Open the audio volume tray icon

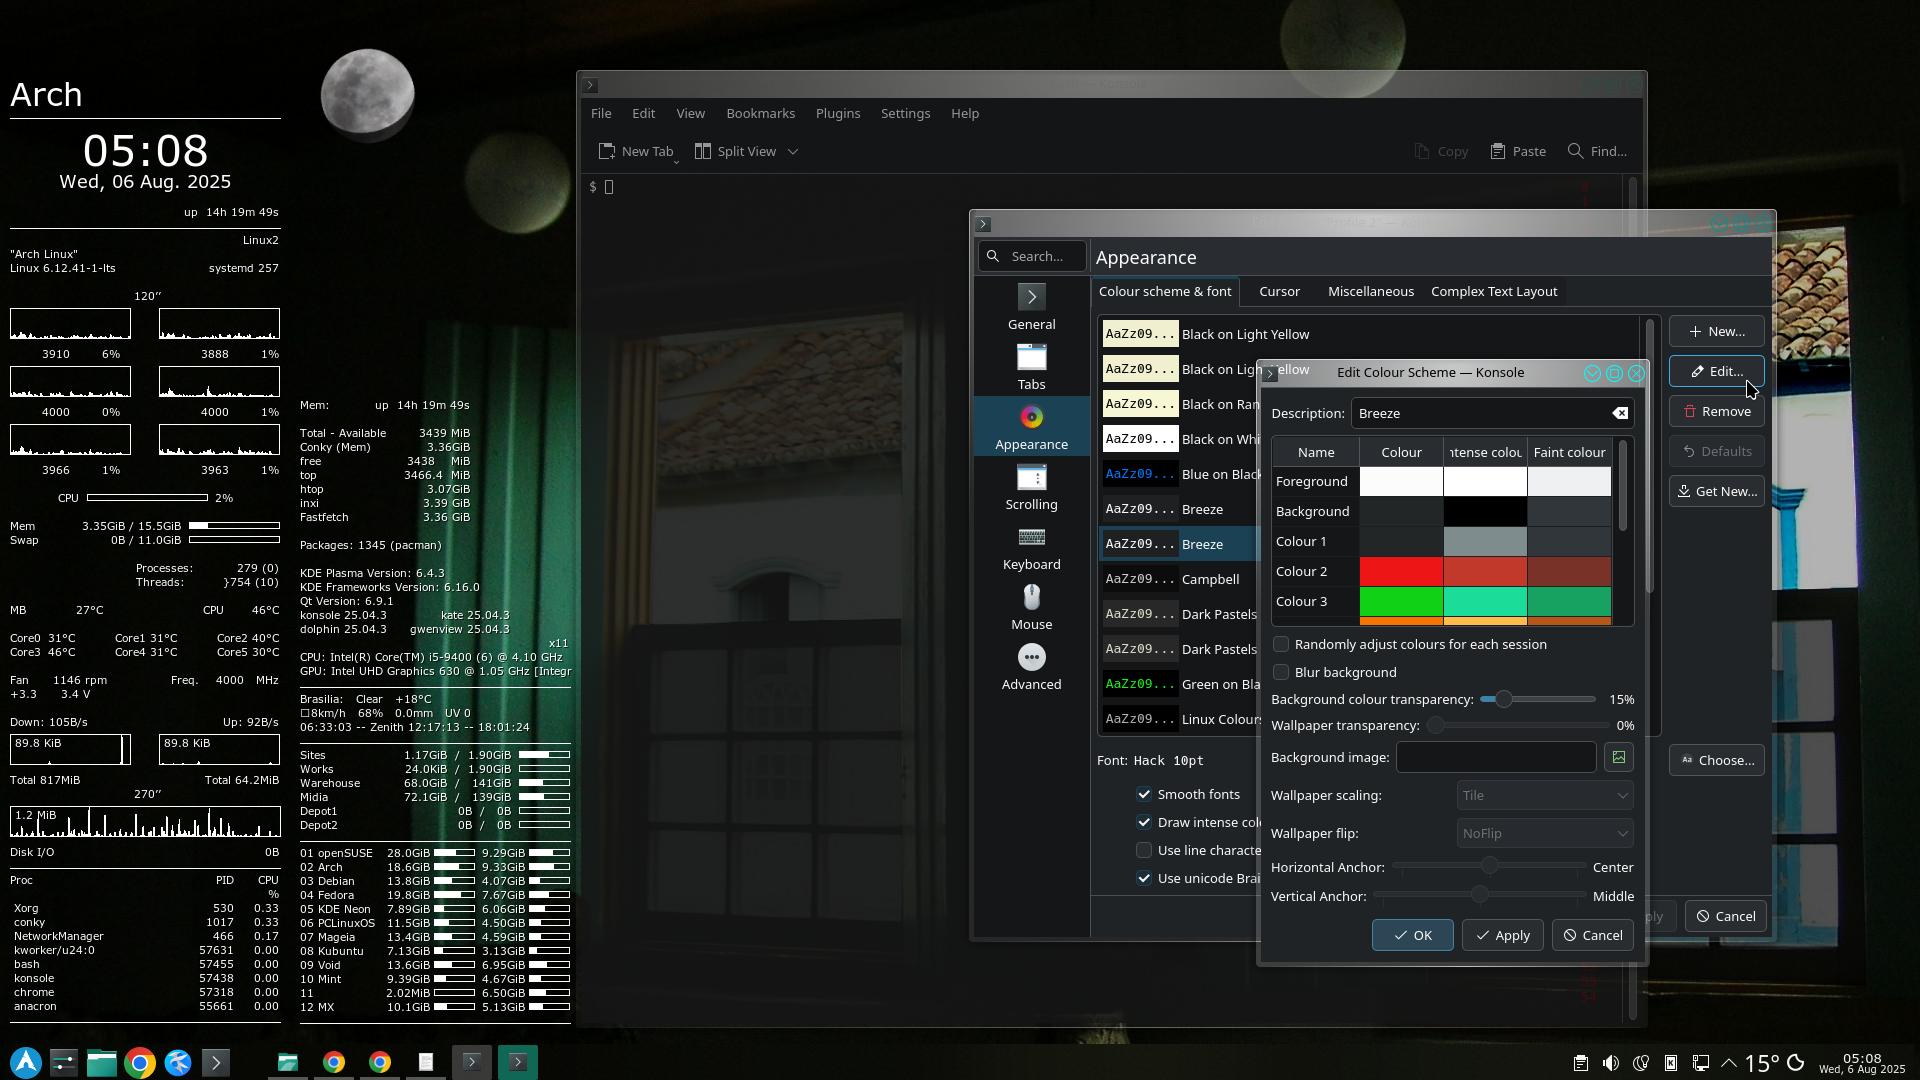[1610, 1063]
